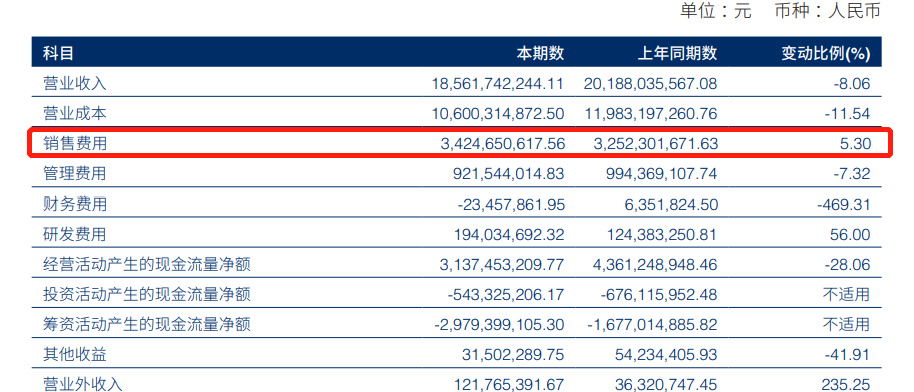The image size is (914, 392).
Task: Click 投资活动产生的现金流量净额 label
Action: (147, 295)
